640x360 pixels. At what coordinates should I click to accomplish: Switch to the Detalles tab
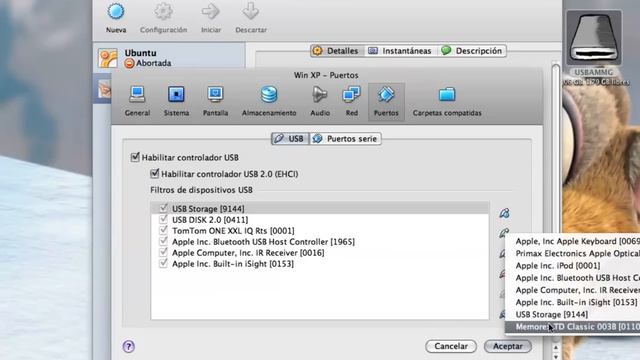tap(337, 51)
